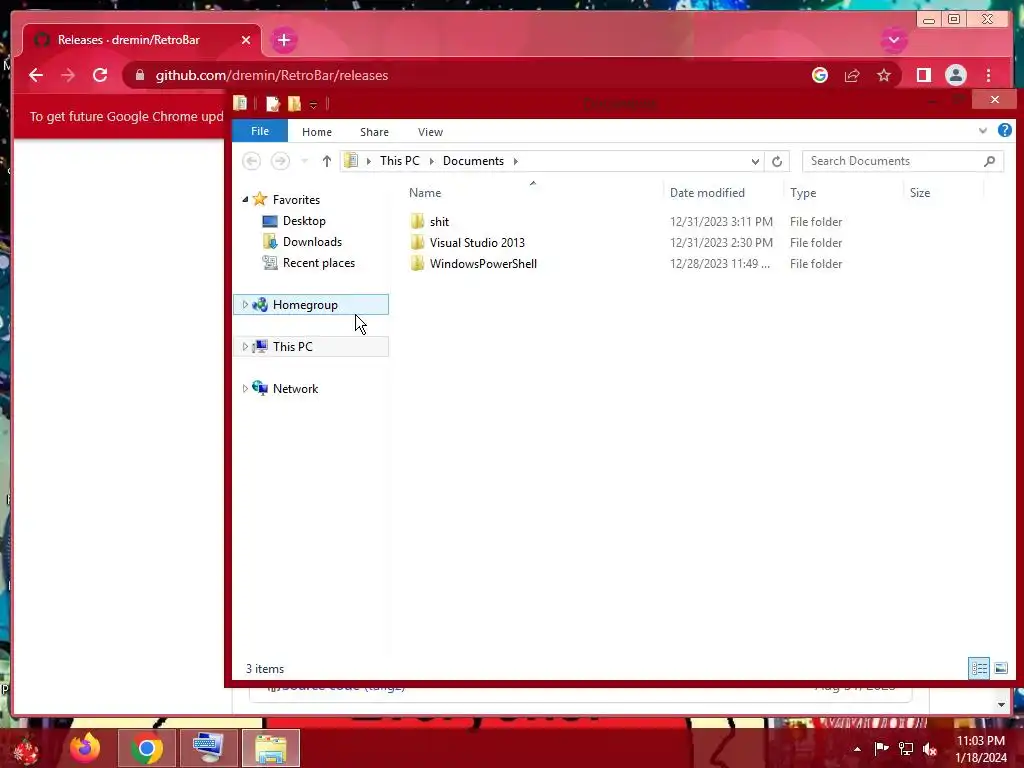Click Google icon in Chrome toolbar

pos(820,75)
